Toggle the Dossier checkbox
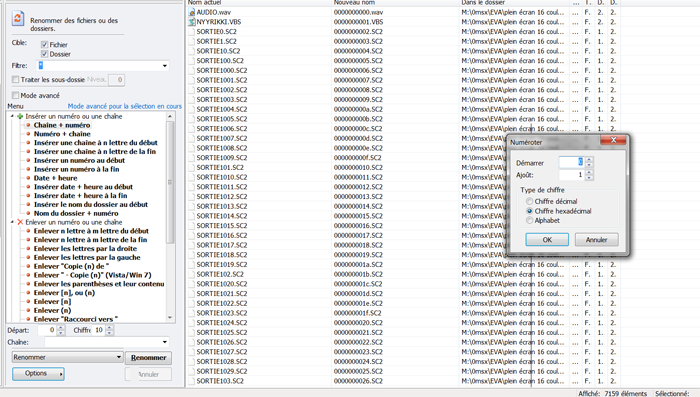700x397 pixels. (x=44, y=54)
